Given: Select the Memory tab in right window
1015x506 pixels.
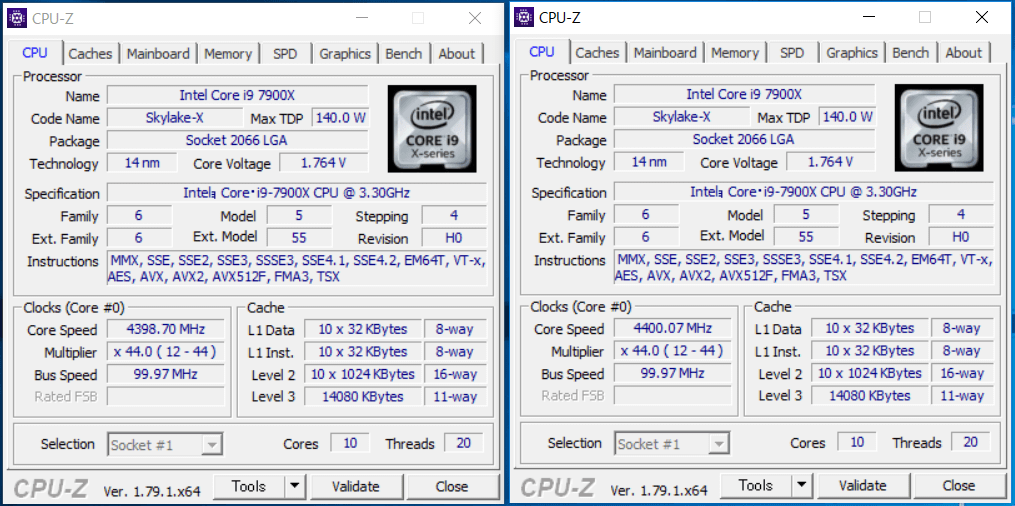Looking at the screenshot, I should point(735,53).
